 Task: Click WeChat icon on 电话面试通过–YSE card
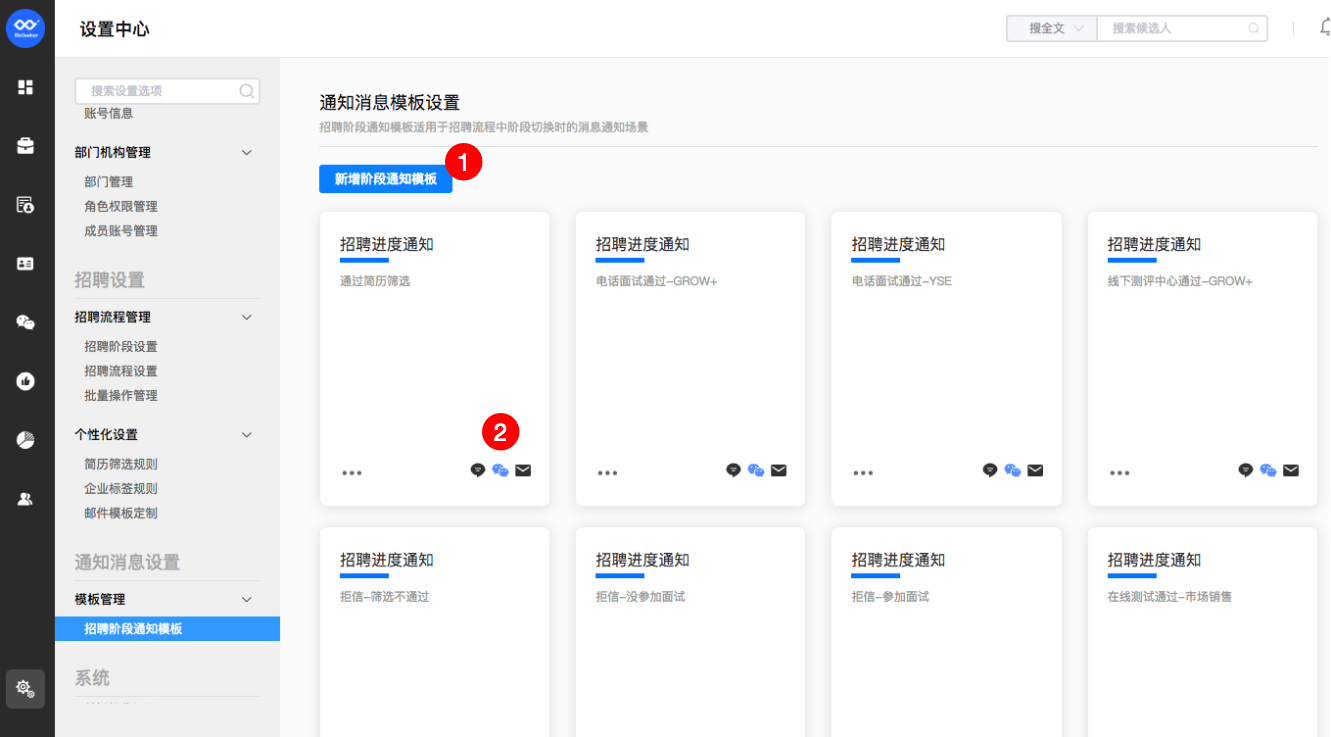(1013, 470)
